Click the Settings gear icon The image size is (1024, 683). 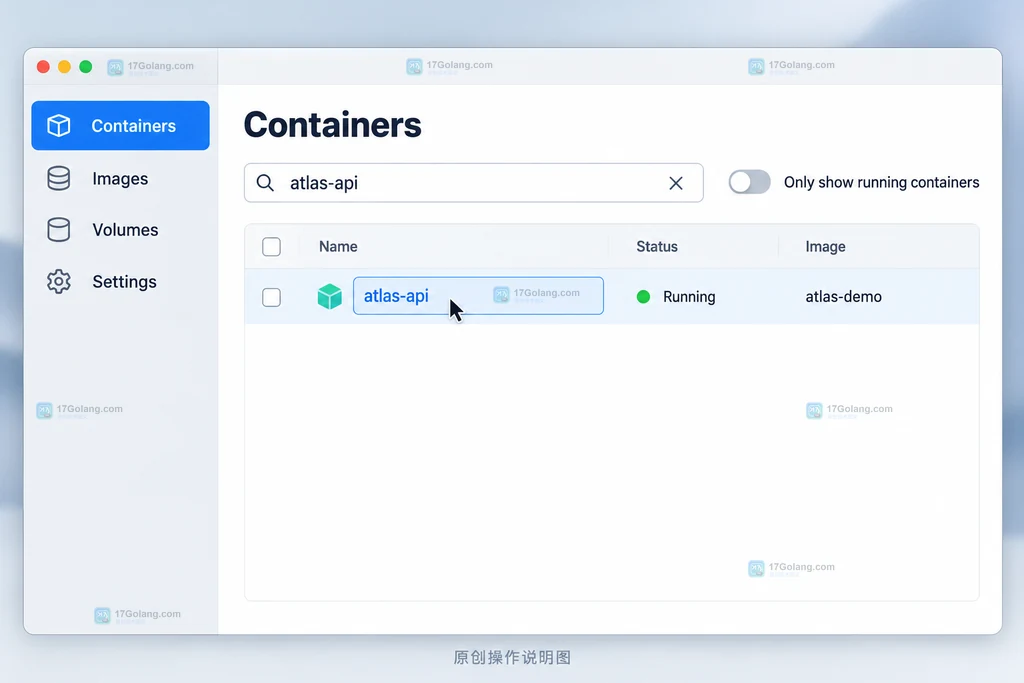pos(59,281)
